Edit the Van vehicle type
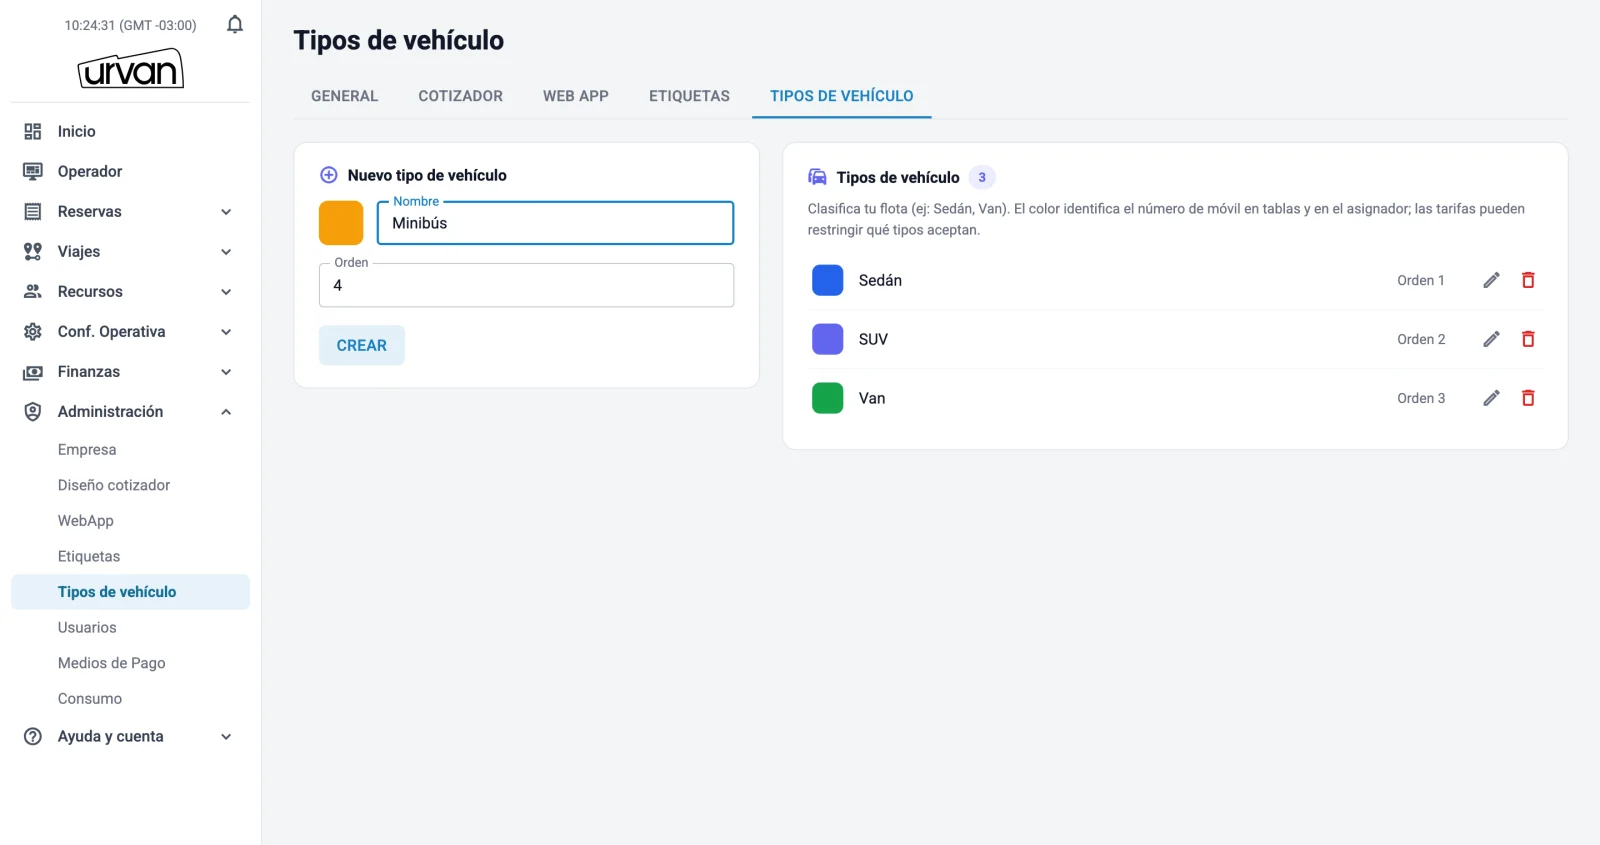Screen dimensions: 1600x845 1491,398
